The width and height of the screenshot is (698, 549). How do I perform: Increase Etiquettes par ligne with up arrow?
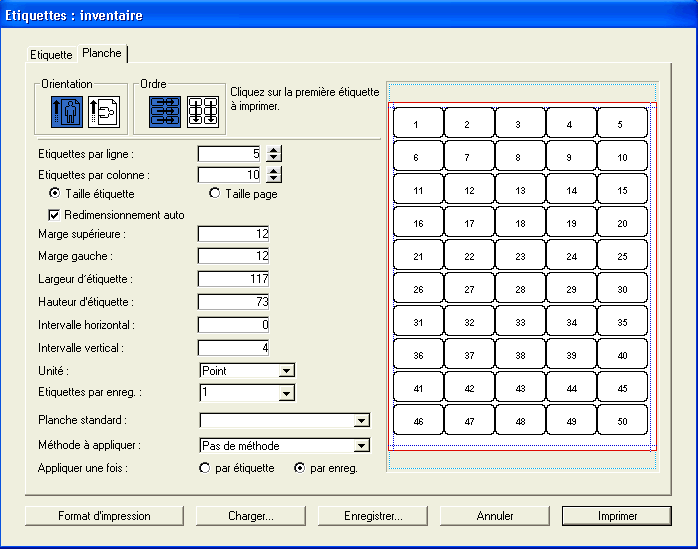275,150
